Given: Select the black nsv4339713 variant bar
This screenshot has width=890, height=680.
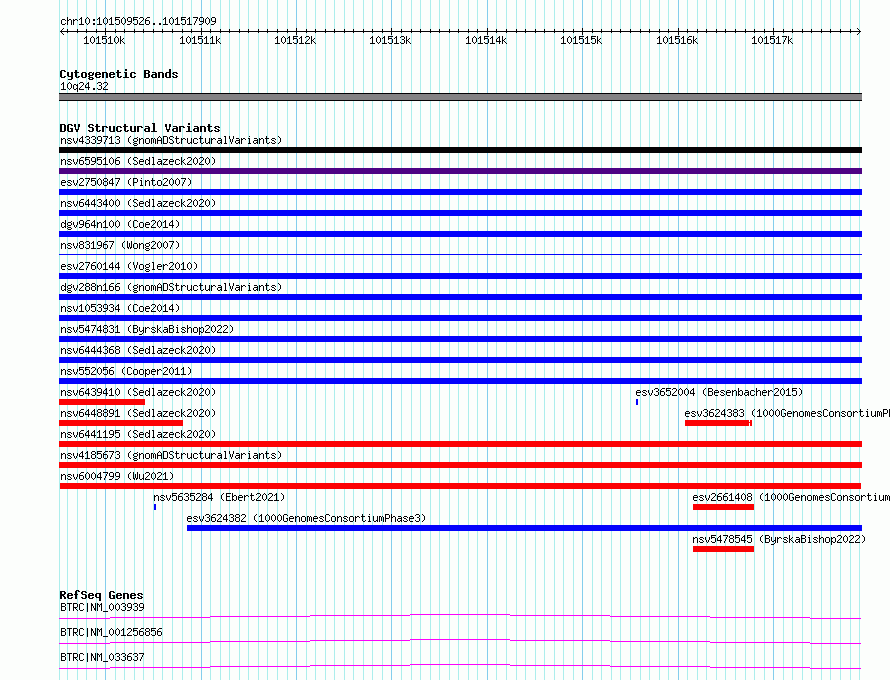Looking at the screenshot, I should tap(460, 150).
